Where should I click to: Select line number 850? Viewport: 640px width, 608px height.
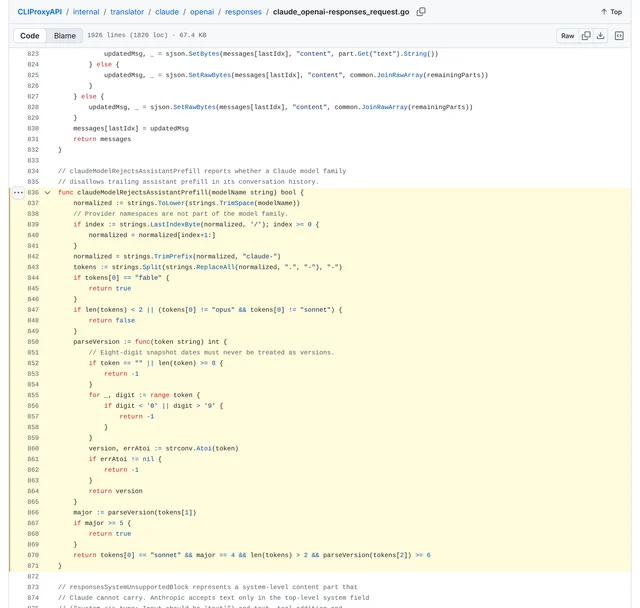[33, 342]
